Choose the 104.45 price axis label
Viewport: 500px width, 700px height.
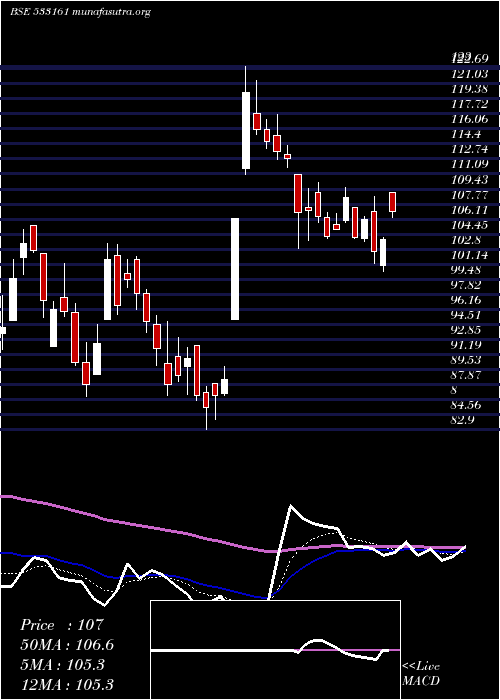pos(470,225)
